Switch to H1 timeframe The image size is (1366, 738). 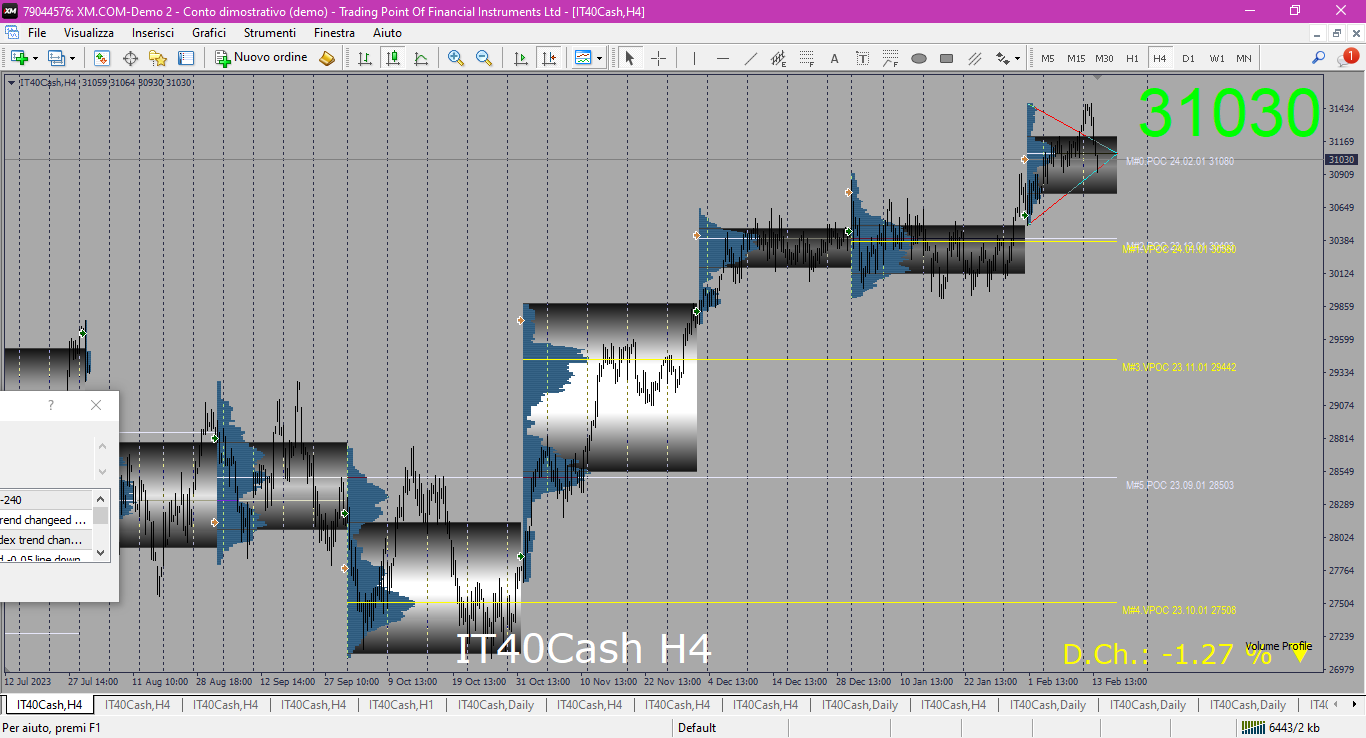click(1132, 58)
